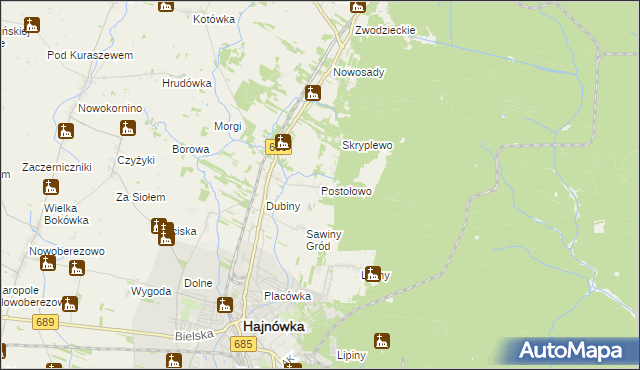The height and width of the screenshot is (370, 640).
Task: Click the Wygoda label
Action: [x=151, y=291]
